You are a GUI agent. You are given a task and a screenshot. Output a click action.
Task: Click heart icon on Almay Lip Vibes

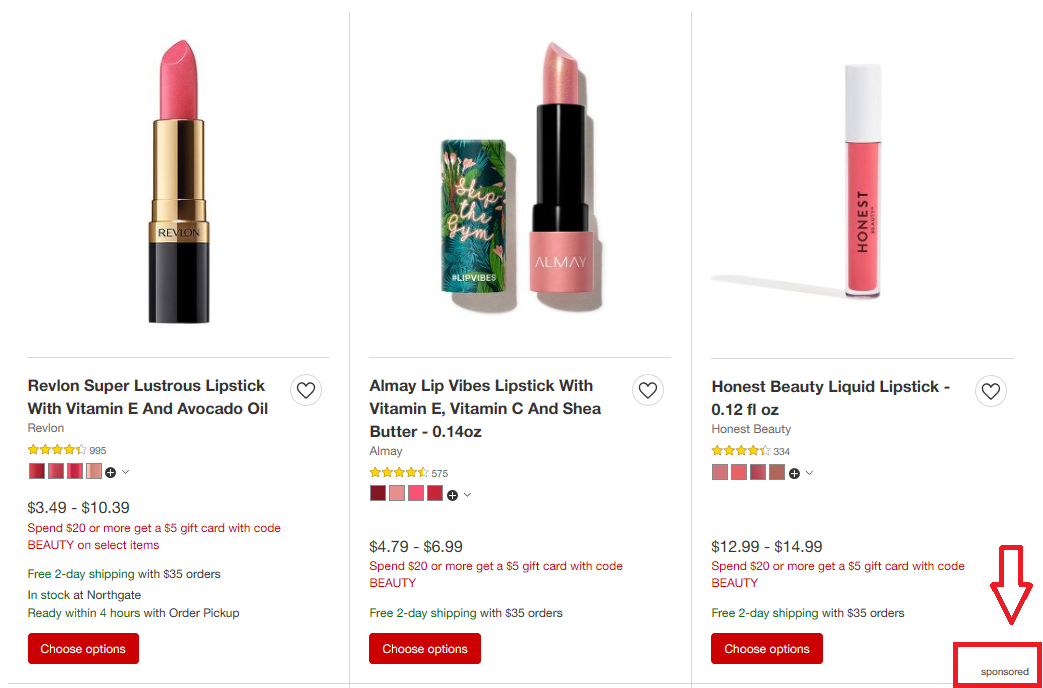pyautogui.click(x=648, y=390)
